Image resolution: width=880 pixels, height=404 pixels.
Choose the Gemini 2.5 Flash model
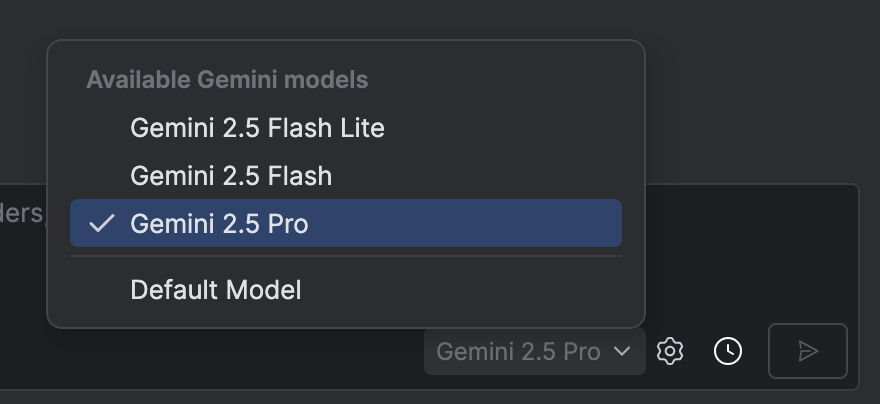pos(231,176)
